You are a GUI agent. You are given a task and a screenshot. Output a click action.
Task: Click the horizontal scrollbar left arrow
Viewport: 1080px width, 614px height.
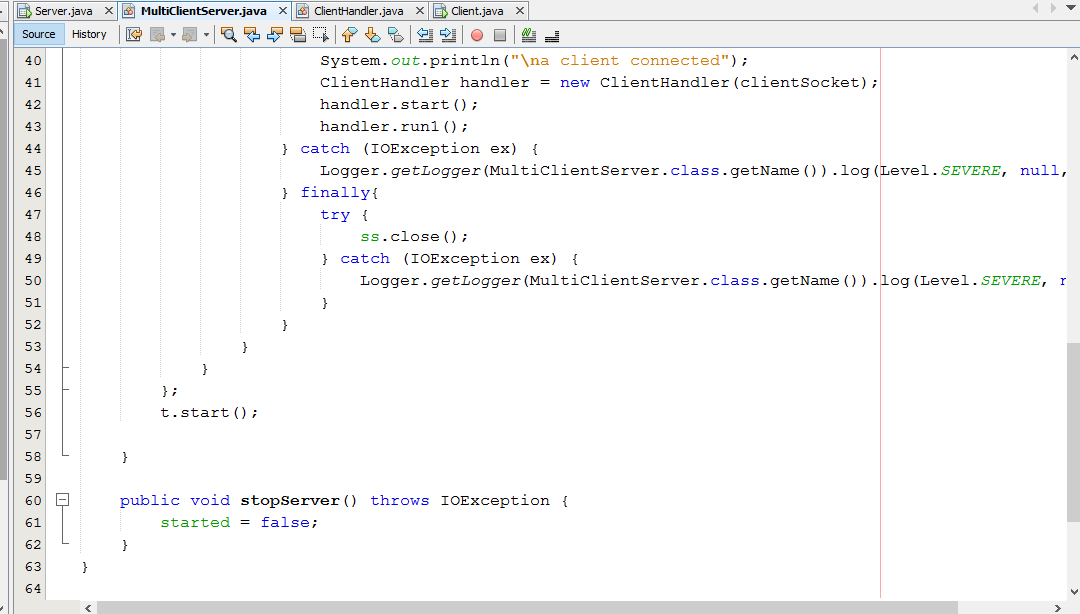[x=88, y=607]
